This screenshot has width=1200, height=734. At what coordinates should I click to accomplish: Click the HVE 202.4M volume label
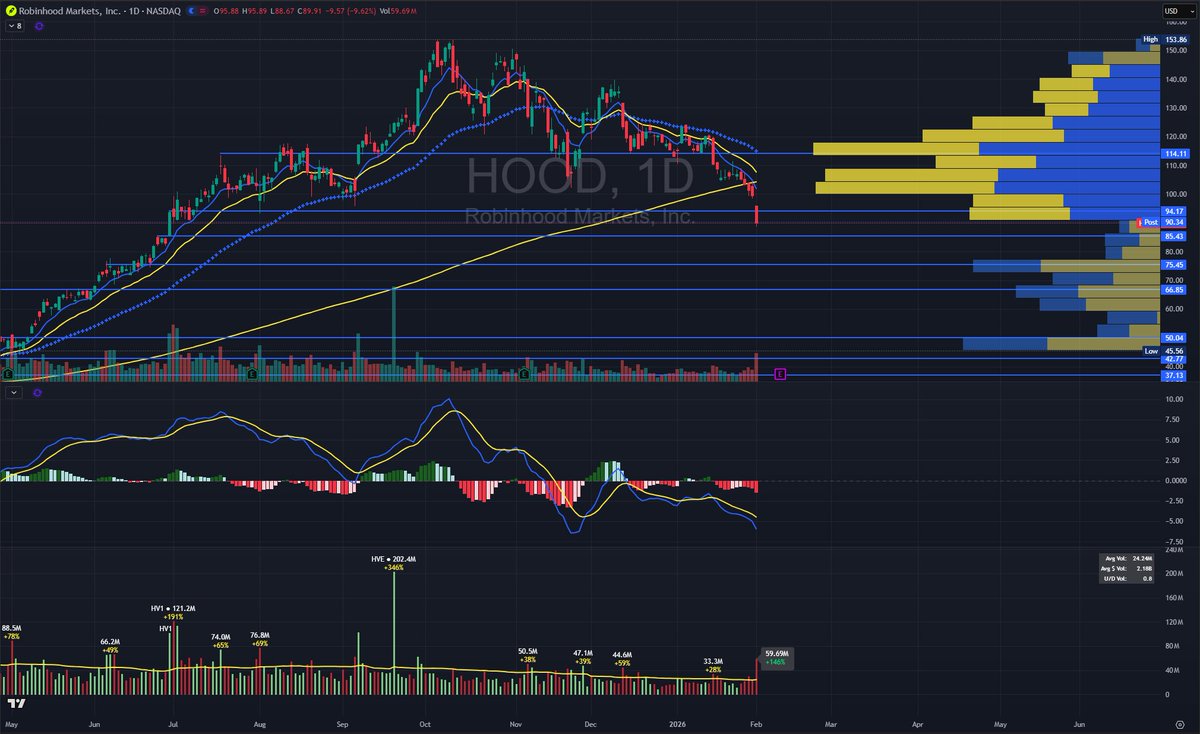[x=393, y=562]
